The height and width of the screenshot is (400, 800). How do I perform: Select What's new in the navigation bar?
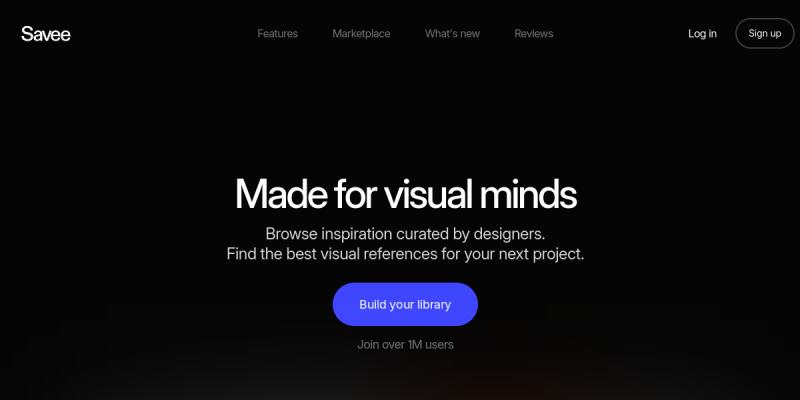pyautogui.click(x=452, y=34)
